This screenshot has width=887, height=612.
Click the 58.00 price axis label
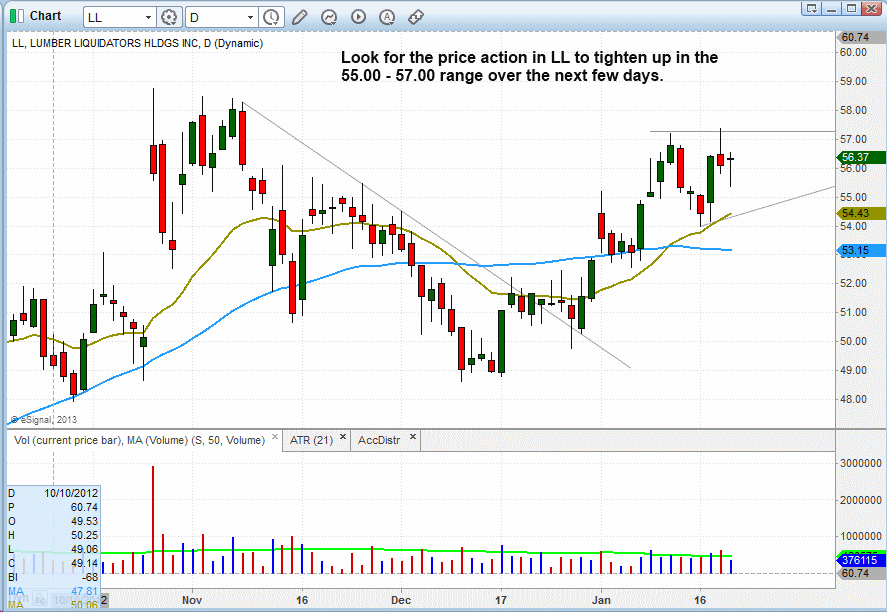854,110
